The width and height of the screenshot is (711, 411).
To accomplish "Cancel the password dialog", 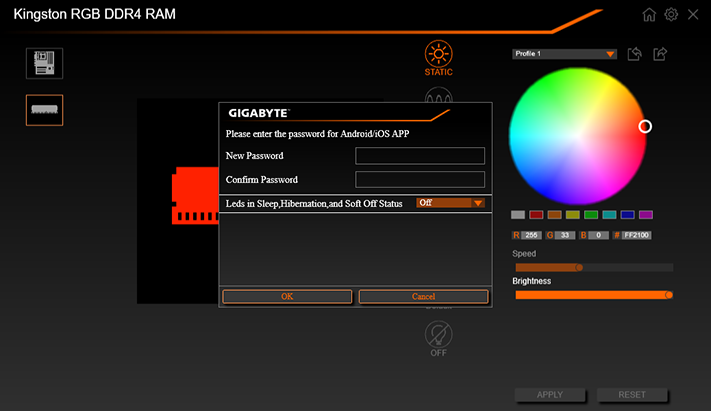I will pos(424,296).
